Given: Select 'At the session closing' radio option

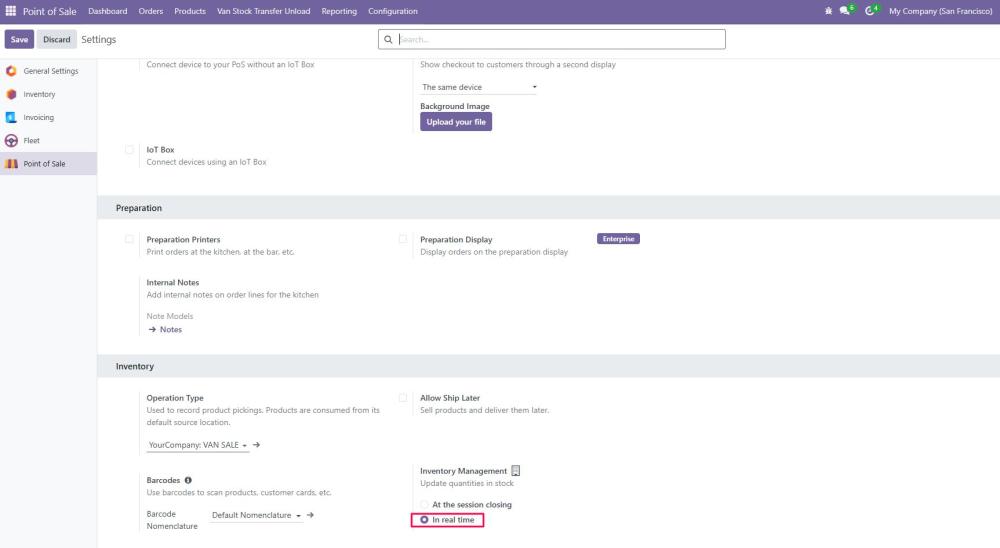Looking at the screenshot, I should tap(425, 505).
